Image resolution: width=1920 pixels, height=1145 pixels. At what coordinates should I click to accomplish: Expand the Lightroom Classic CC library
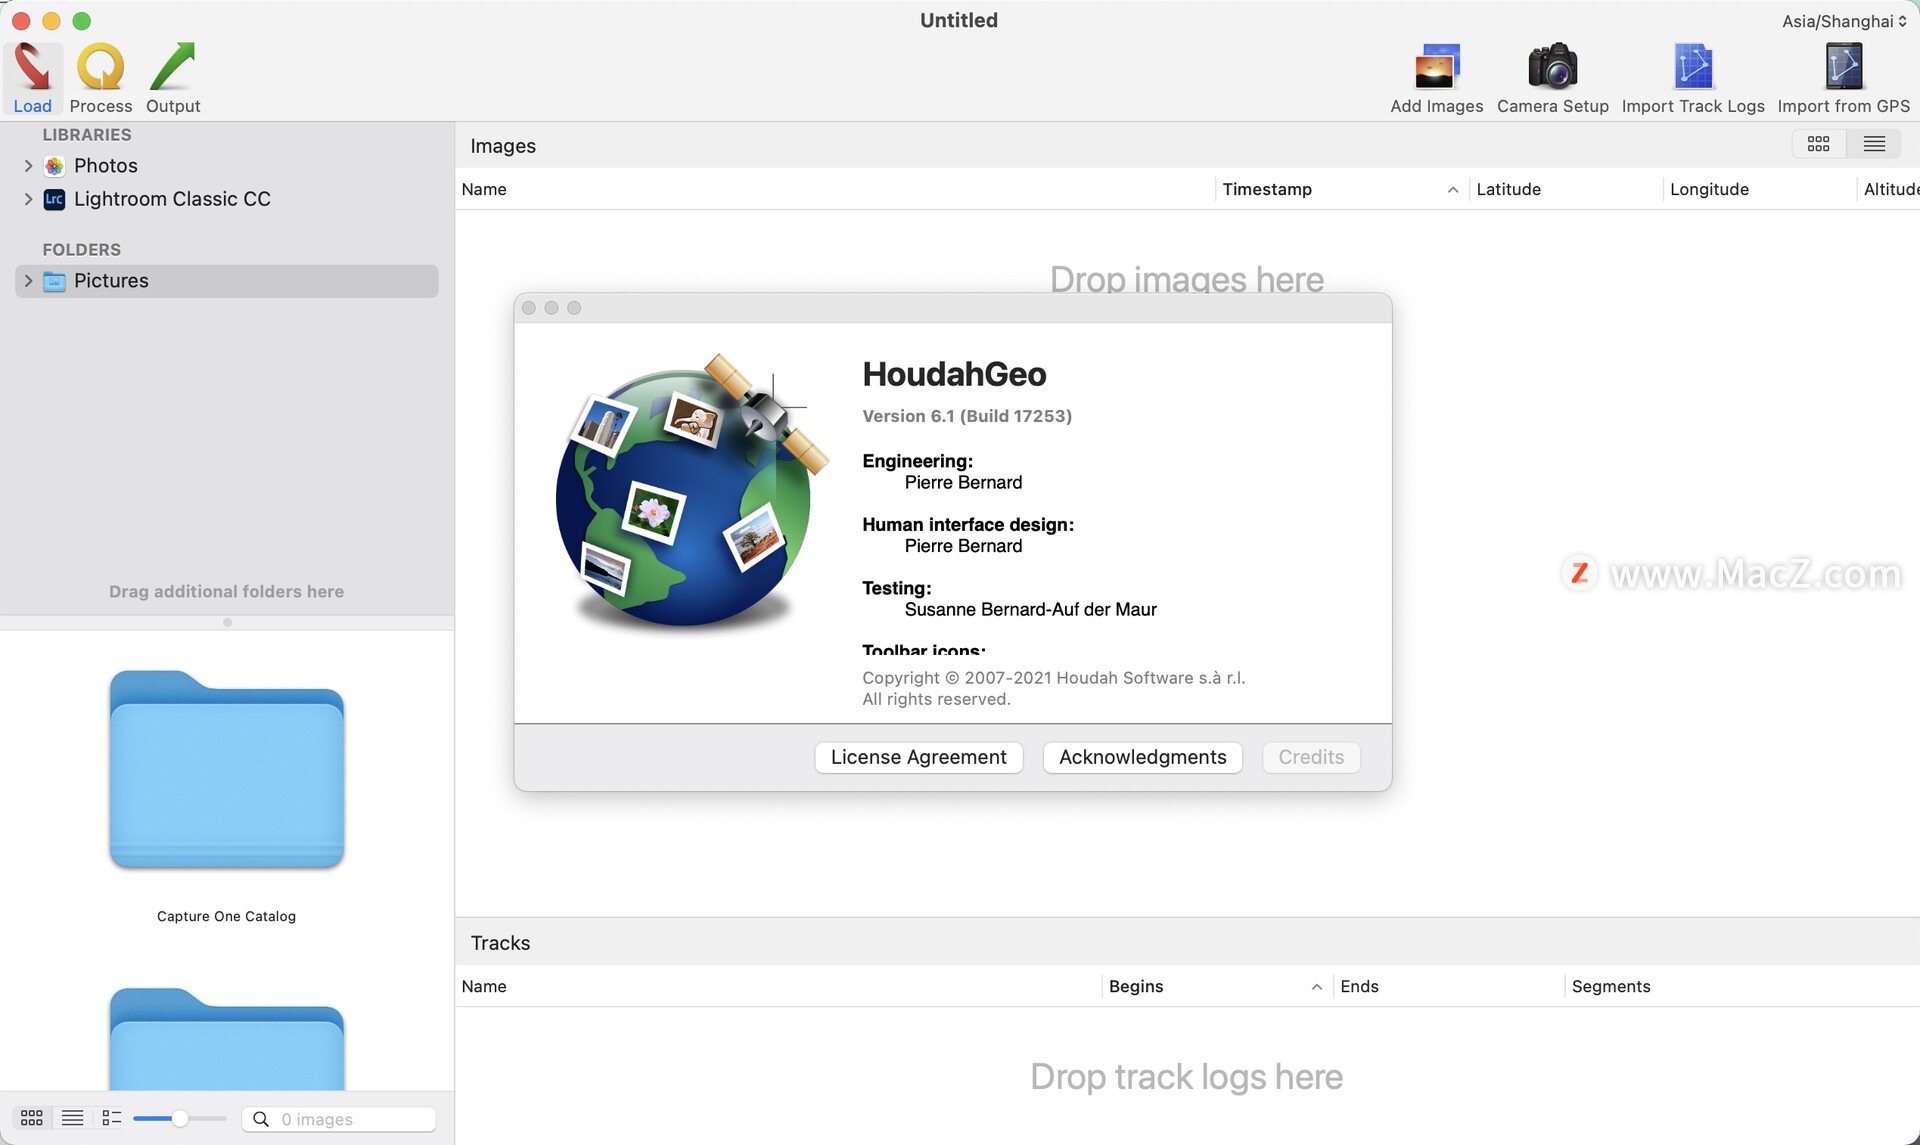pos(28,199)
